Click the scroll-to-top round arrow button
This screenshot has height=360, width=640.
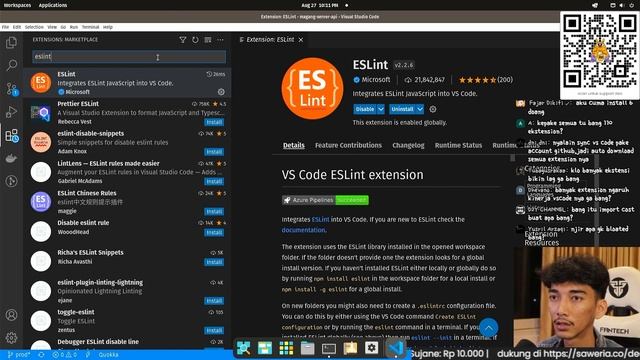point(489,327)
